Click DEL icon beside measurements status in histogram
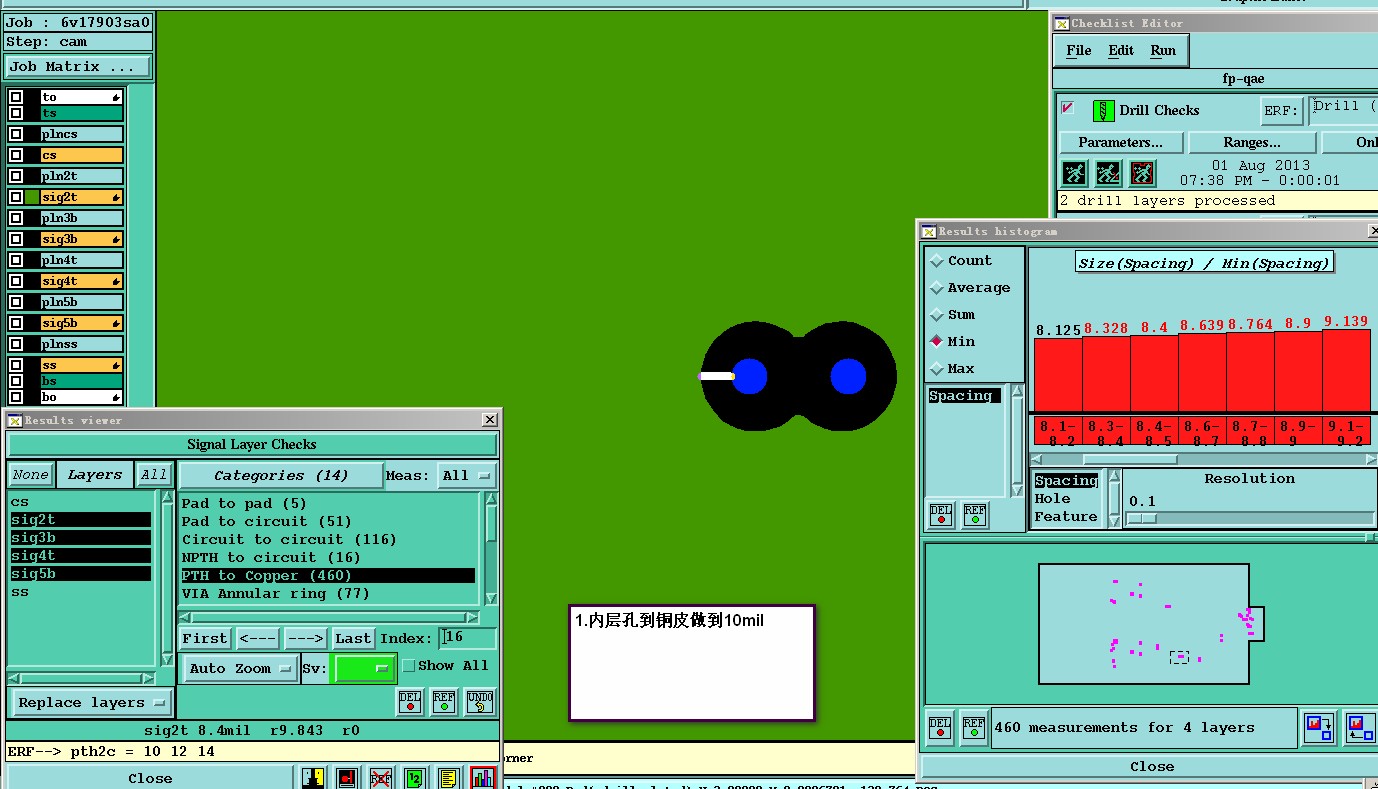The image size is (1378, 789). coord(941,728)
